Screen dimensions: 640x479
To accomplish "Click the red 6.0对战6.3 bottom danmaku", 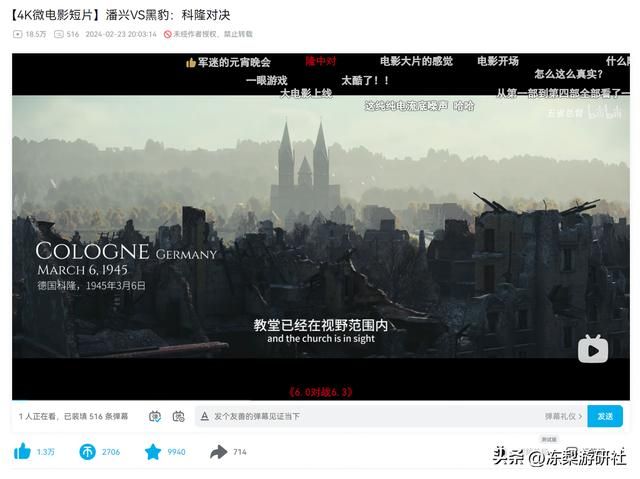I will pyautogui.click(x=320, y=392).
